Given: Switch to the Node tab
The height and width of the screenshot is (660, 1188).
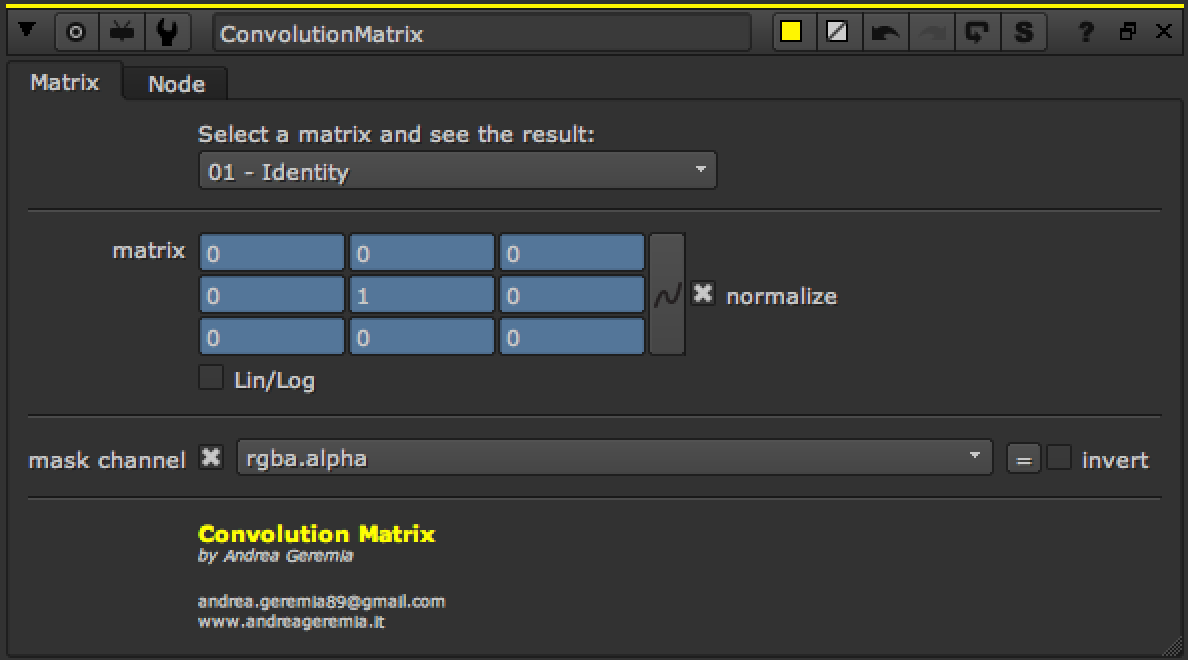Looking at the screenshot, I should pyautogui.click(x=176, y=84).
